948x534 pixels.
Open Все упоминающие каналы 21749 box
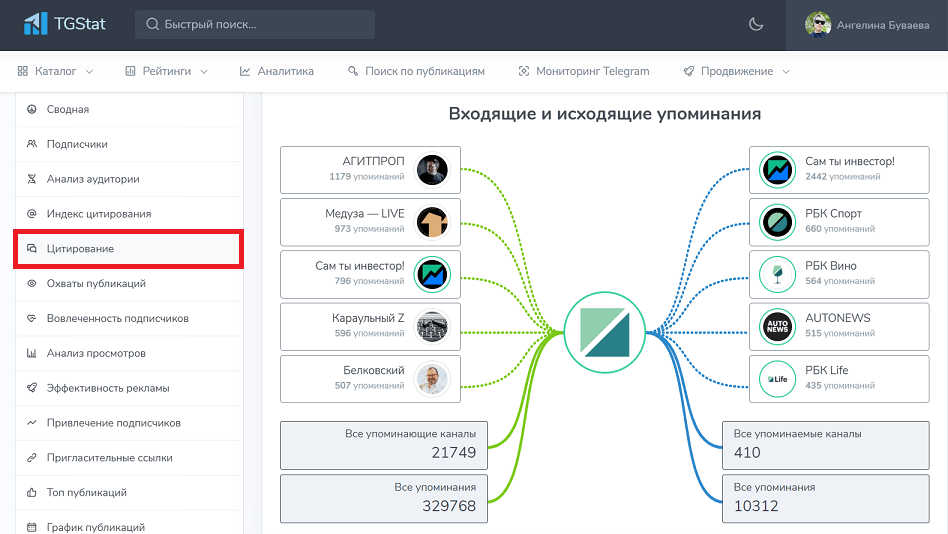tap(384, 445)
